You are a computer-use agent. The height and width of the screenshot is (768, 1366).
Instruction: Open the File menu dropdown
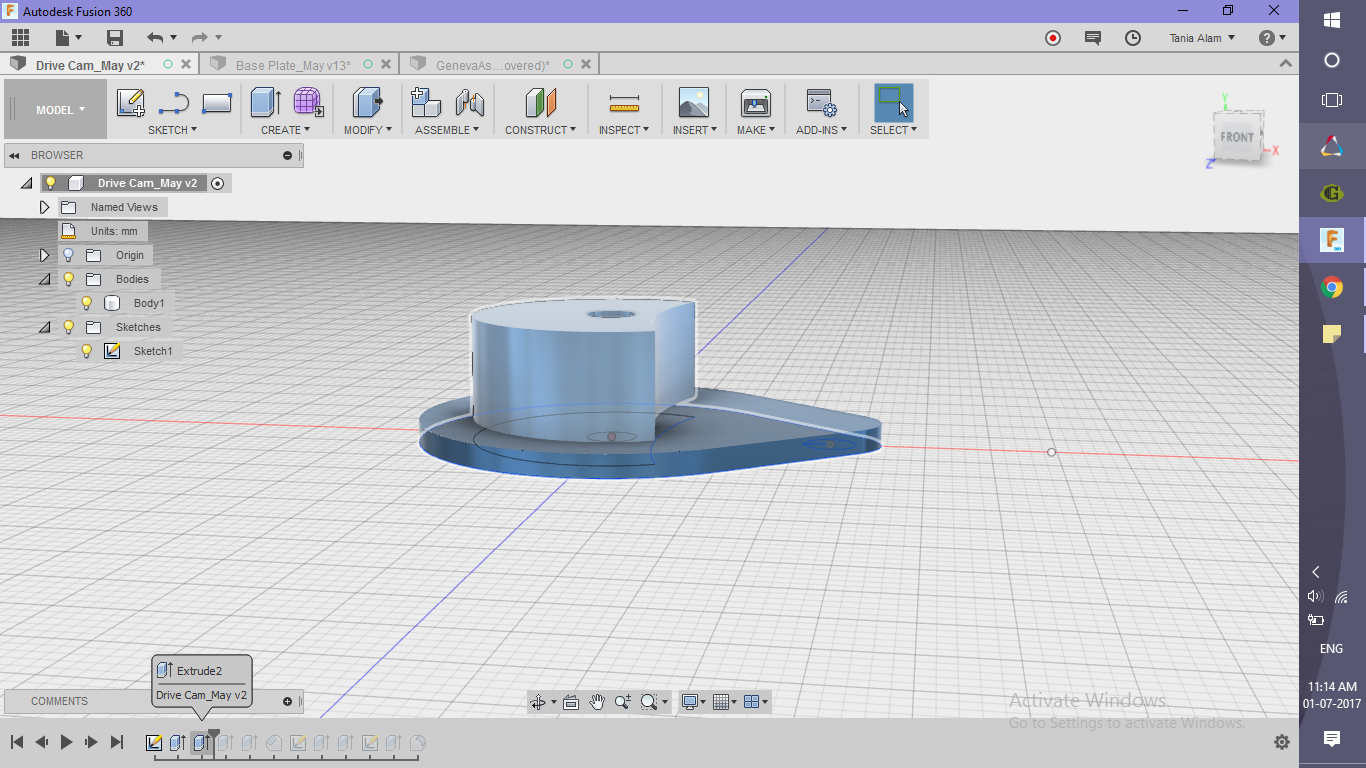click(69, 38)
